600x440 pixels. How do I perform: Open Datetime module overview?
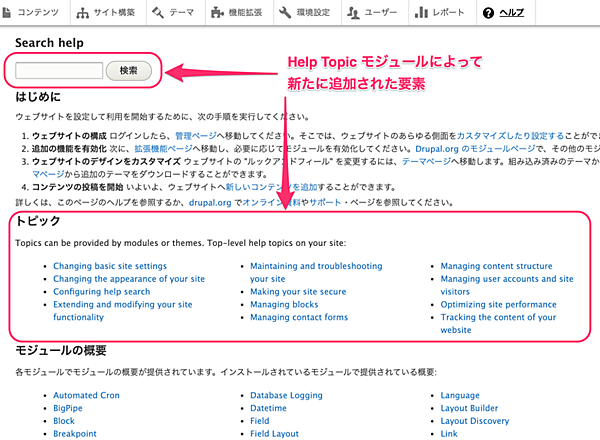coord(268,408)
